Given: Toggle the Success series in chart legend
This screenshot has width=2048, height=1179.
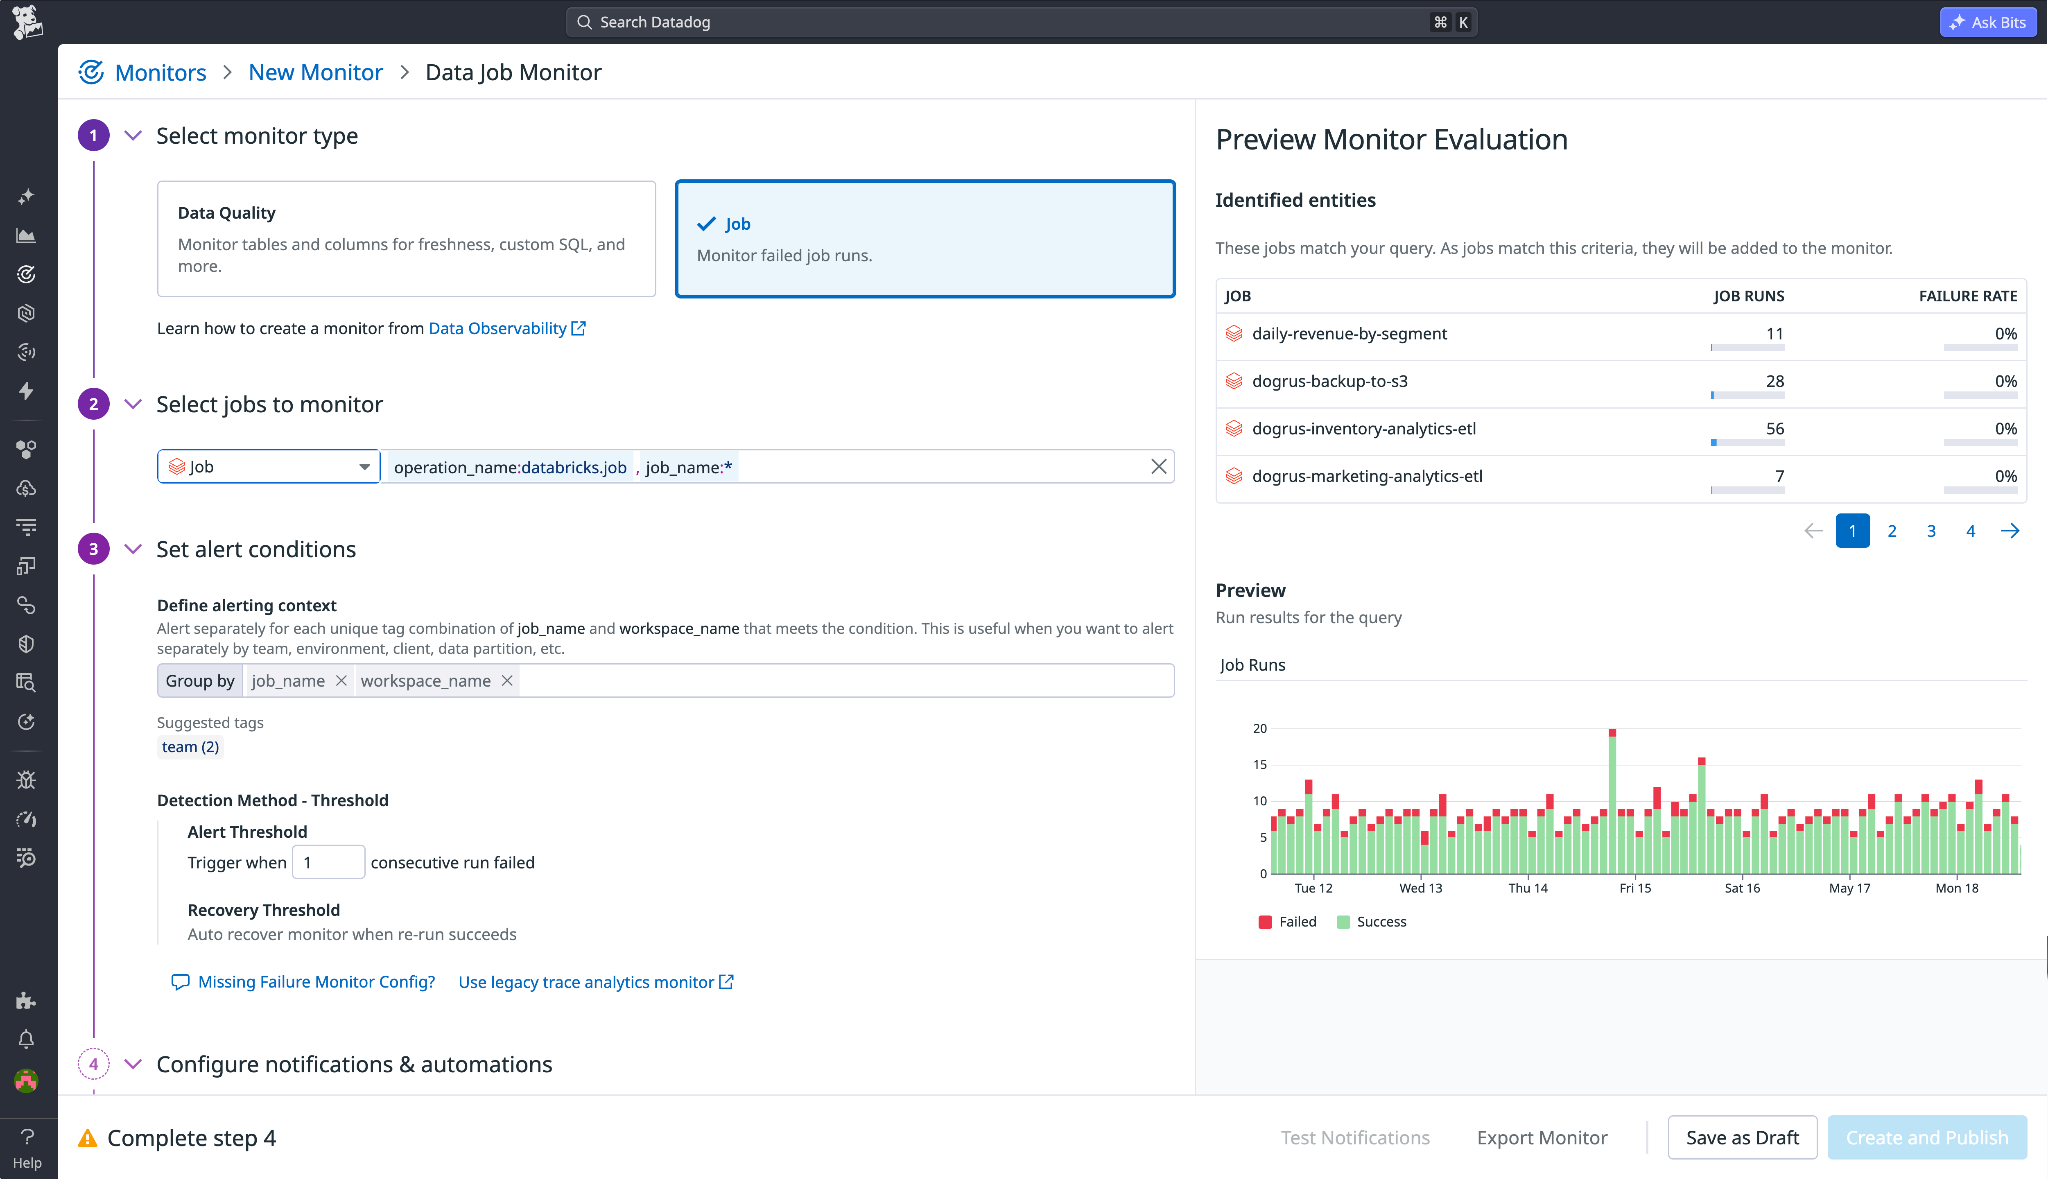Looking at the screenshot, I should (1372, 922).
